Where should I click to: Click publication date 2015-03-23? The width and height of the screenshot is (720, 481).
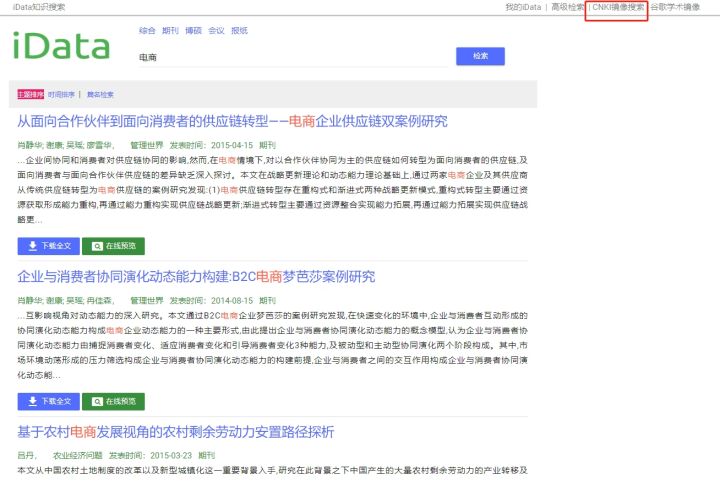(x=171, y=455)
